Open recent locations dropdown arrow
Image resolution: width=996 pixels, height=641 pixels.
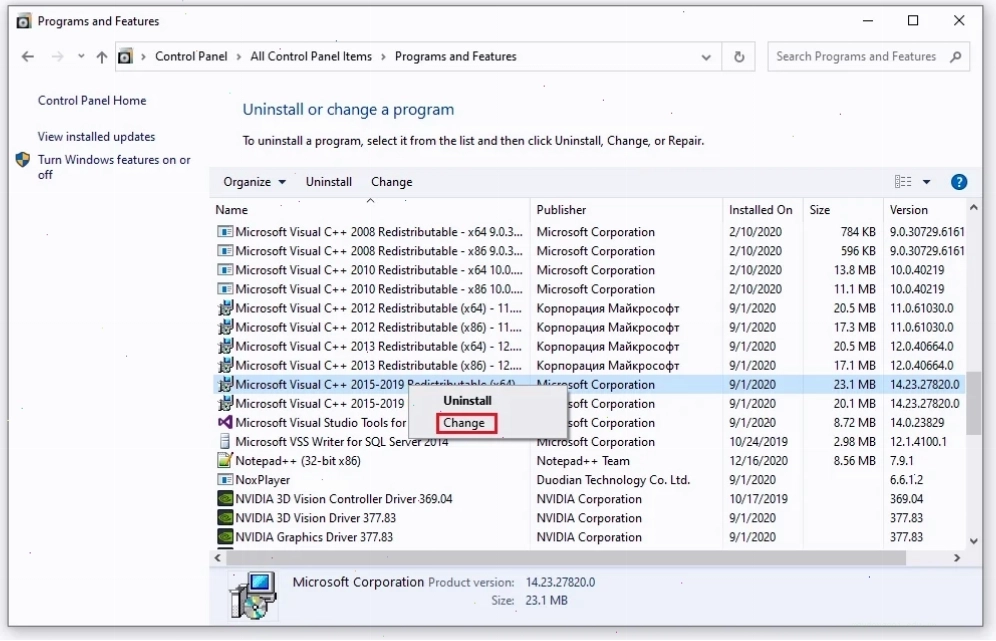[81, 57]
